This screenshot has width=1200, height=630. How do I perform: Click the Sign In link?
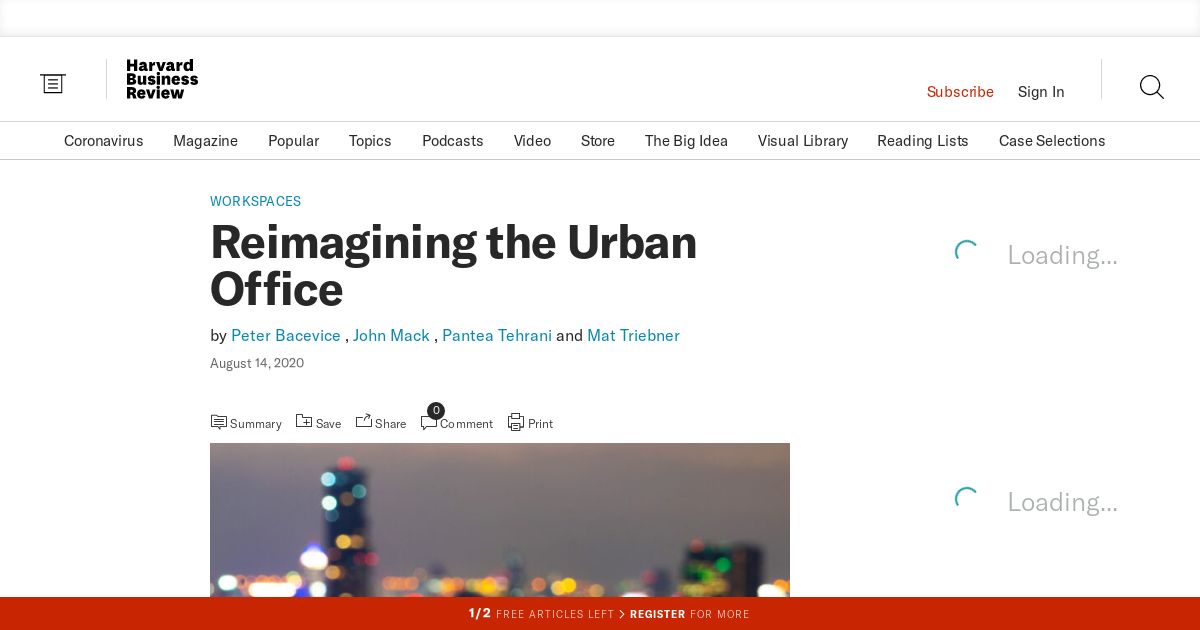click(x=1041, y=92)
